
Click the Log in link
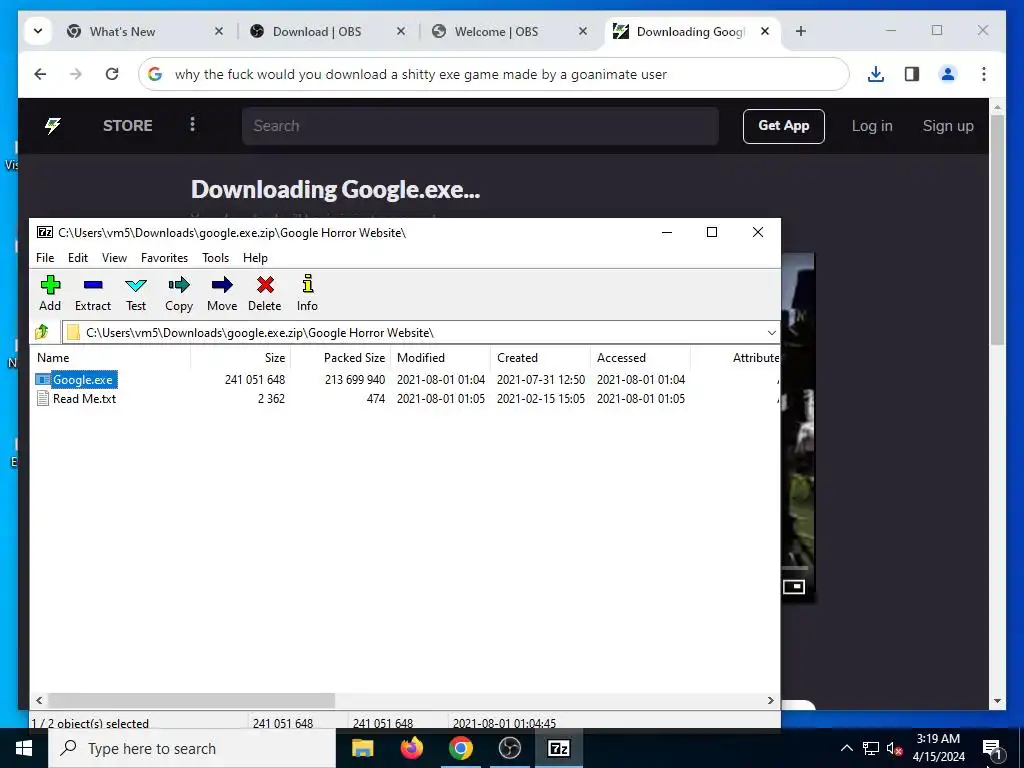point(872,125)
